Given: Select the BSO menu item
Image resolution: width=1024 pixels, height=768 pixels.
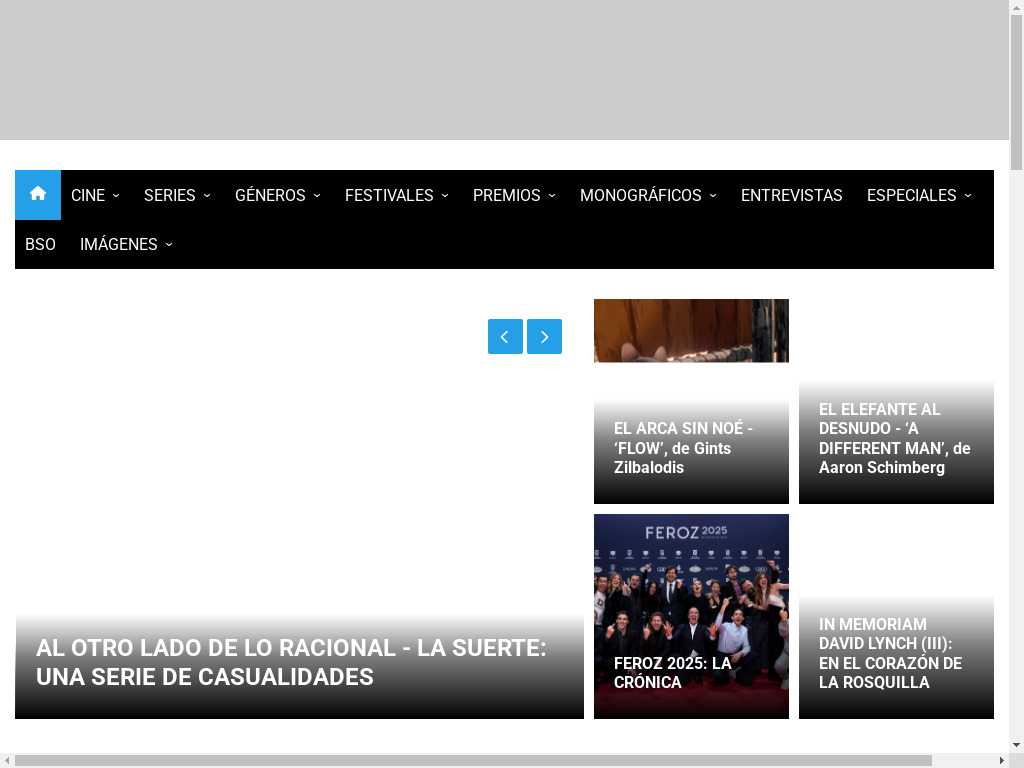Looking at the screenshot, I should pos(40,244).
